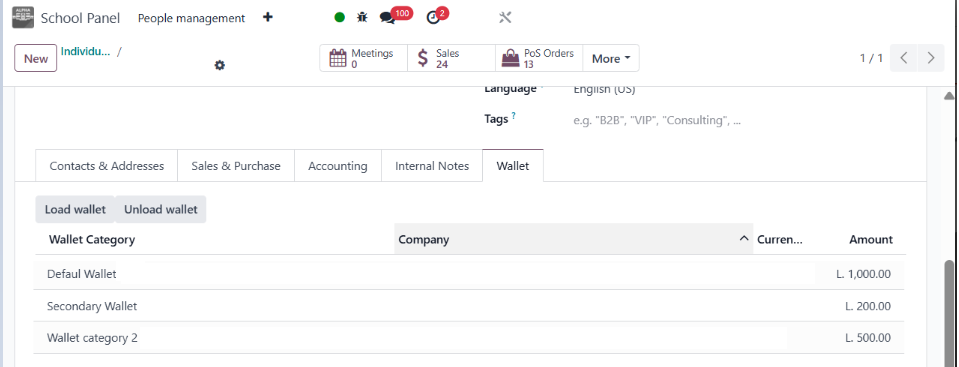The image size is (959, 367).
Task: Open People management menu
Action: (191, 18)
